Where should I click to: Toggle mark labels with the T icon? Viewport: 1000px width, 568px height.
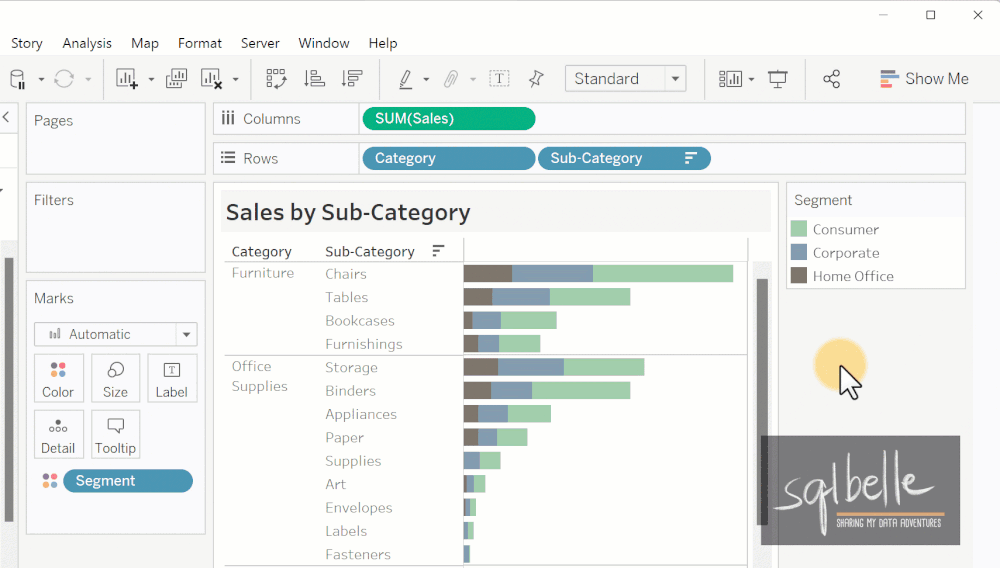[499, 79]
